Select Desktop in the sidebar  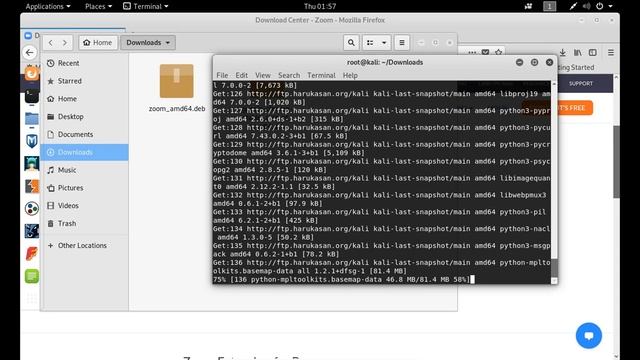coord(84,117)
